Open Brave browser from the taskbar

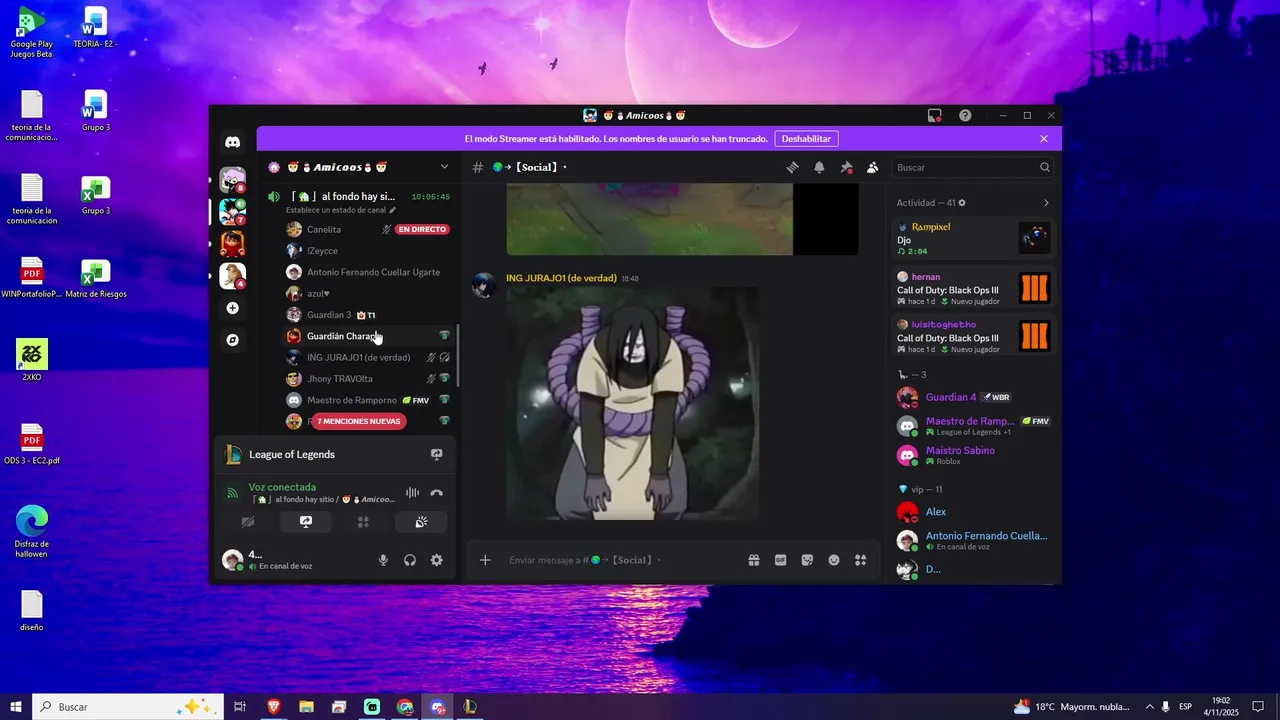[x=273, y=707]
